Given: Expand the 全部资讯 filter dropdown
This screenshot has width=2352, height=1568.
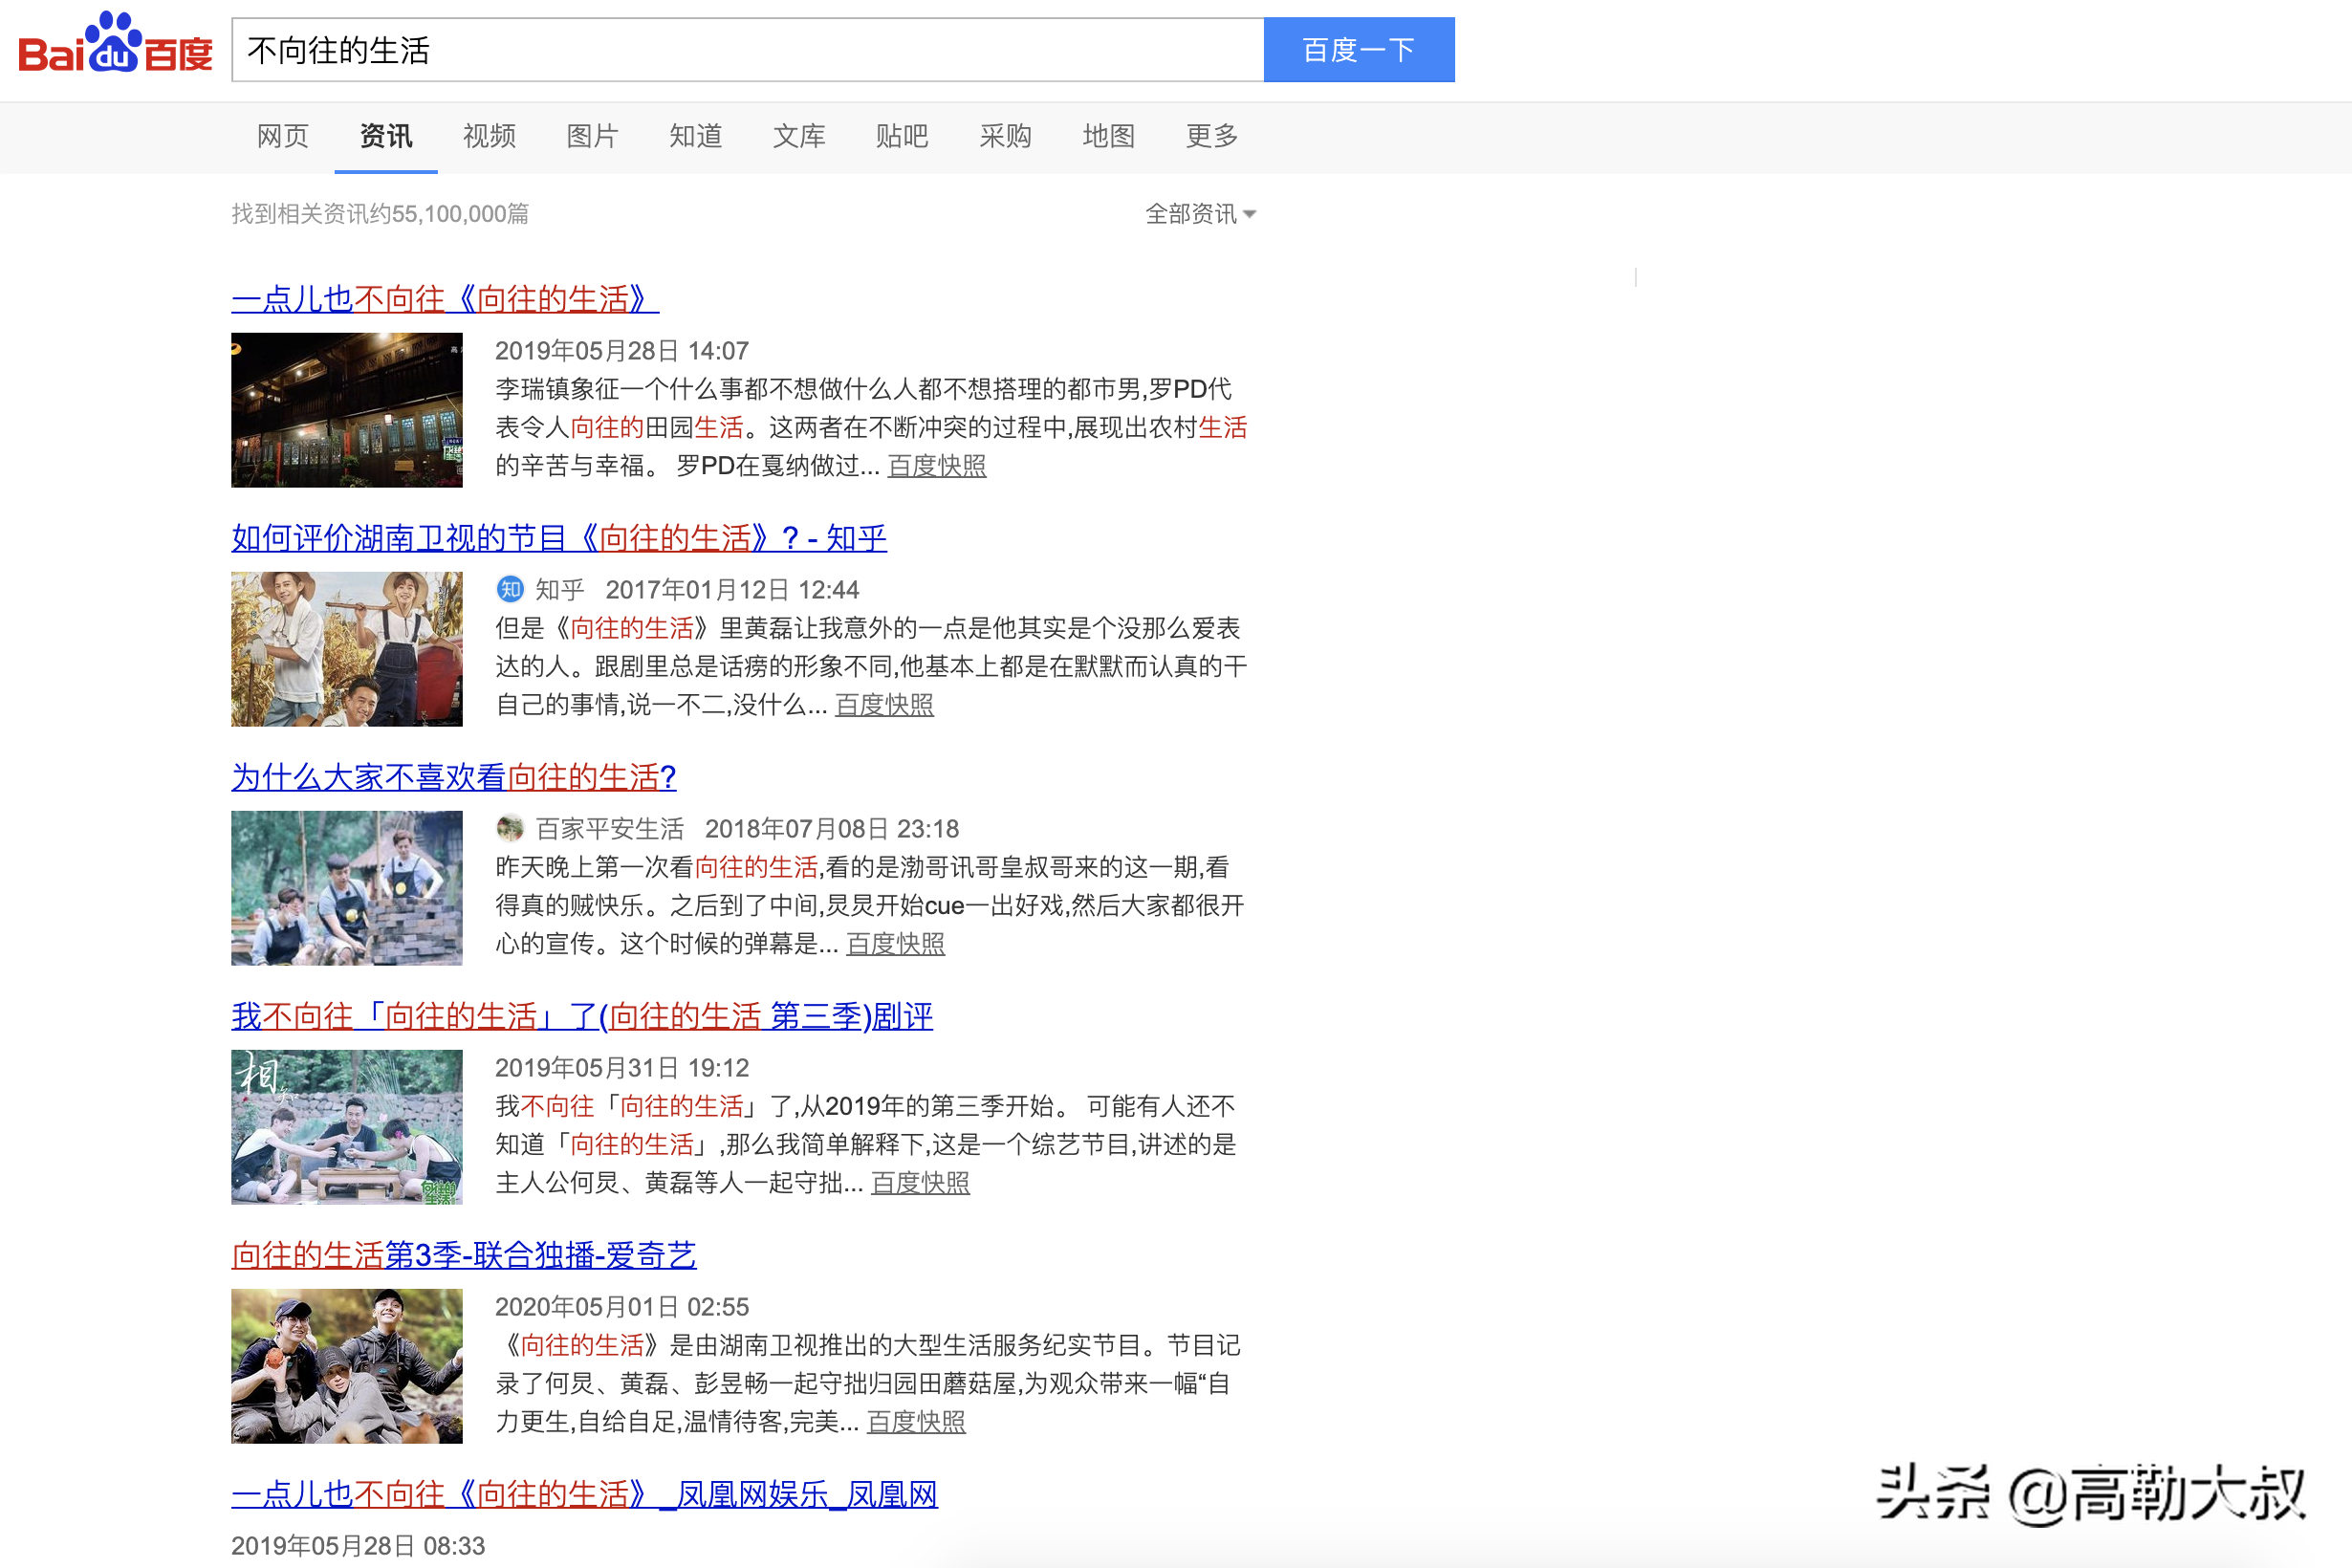Looking at the screenshot, I should (1200, 213).
